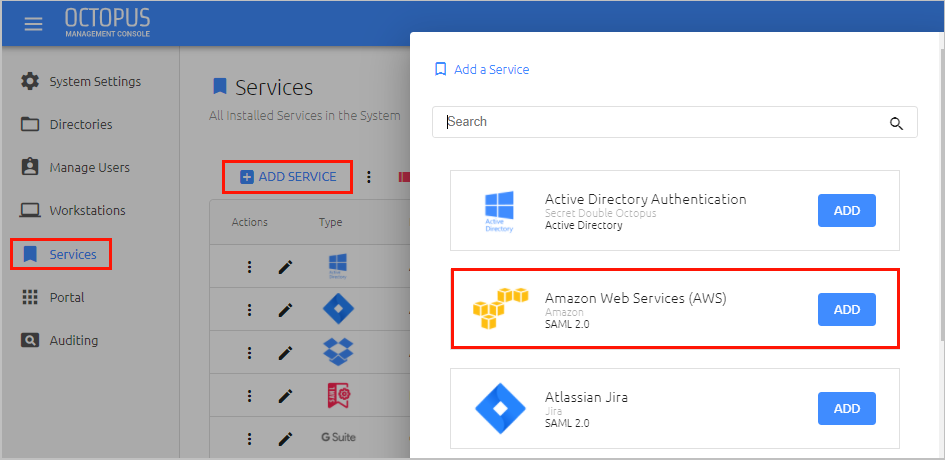This screenshot has height=460, width=945.
Task: Open actions menu for the SAML service row
Action: pos(250,395)
